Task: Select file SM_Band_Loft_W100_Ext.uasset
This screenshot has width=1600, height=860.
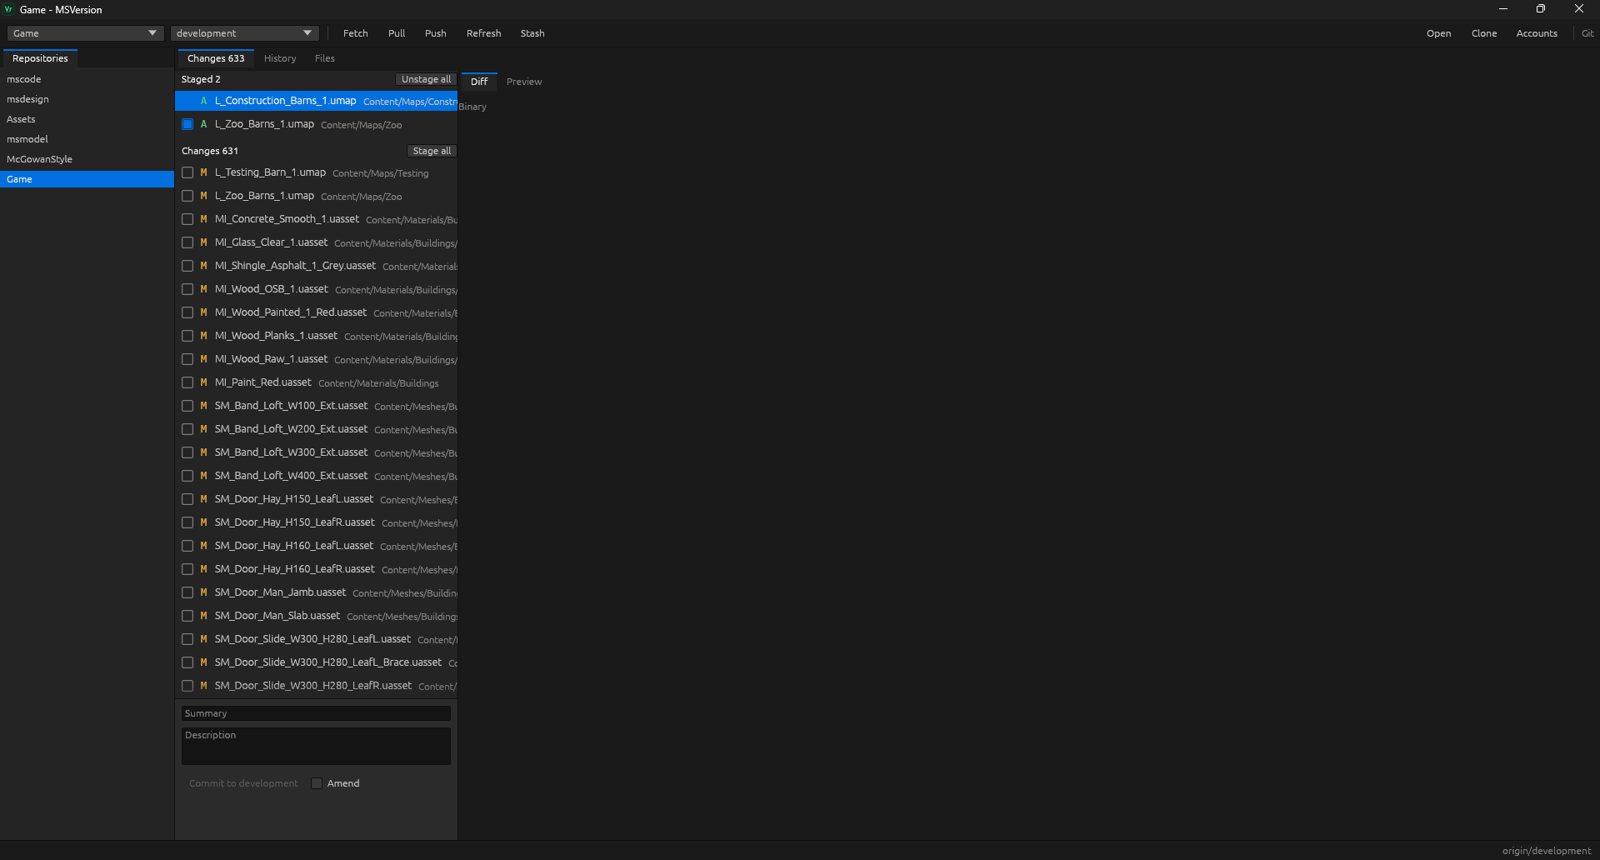Action: point(316,406)
